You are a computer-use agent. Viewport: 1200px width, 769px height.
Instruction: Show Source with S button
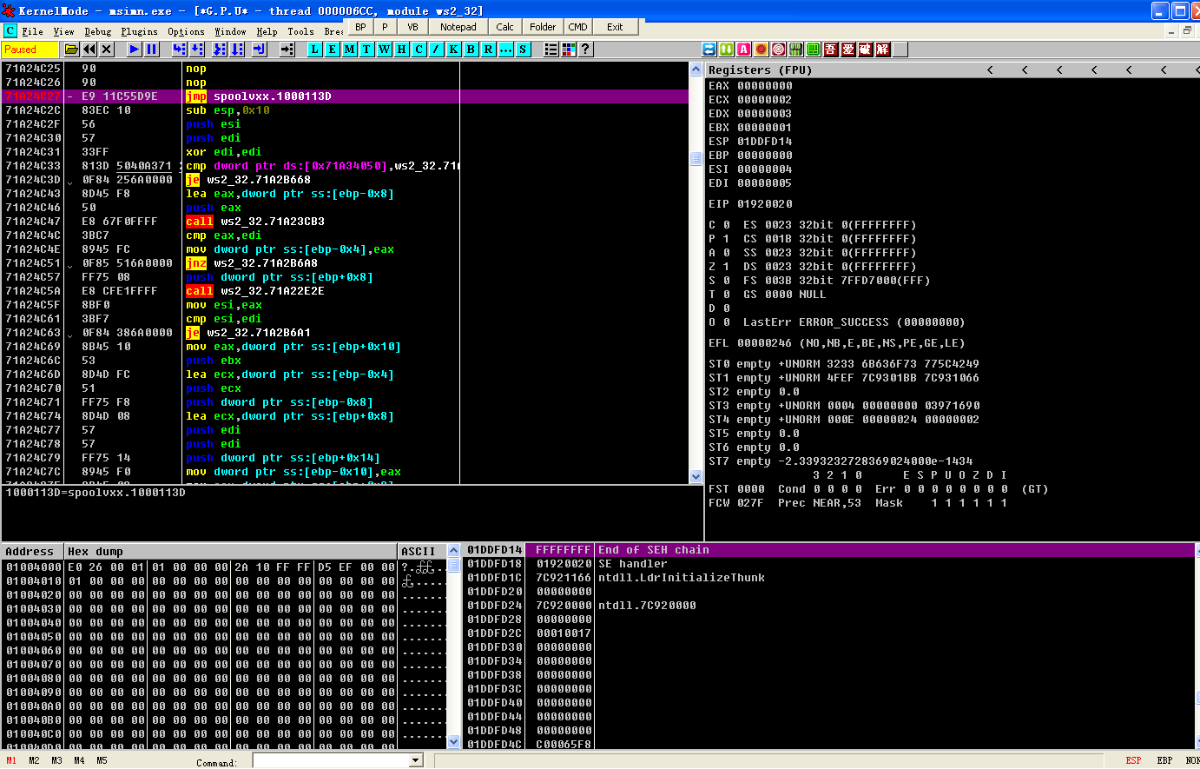pos(522,49)
